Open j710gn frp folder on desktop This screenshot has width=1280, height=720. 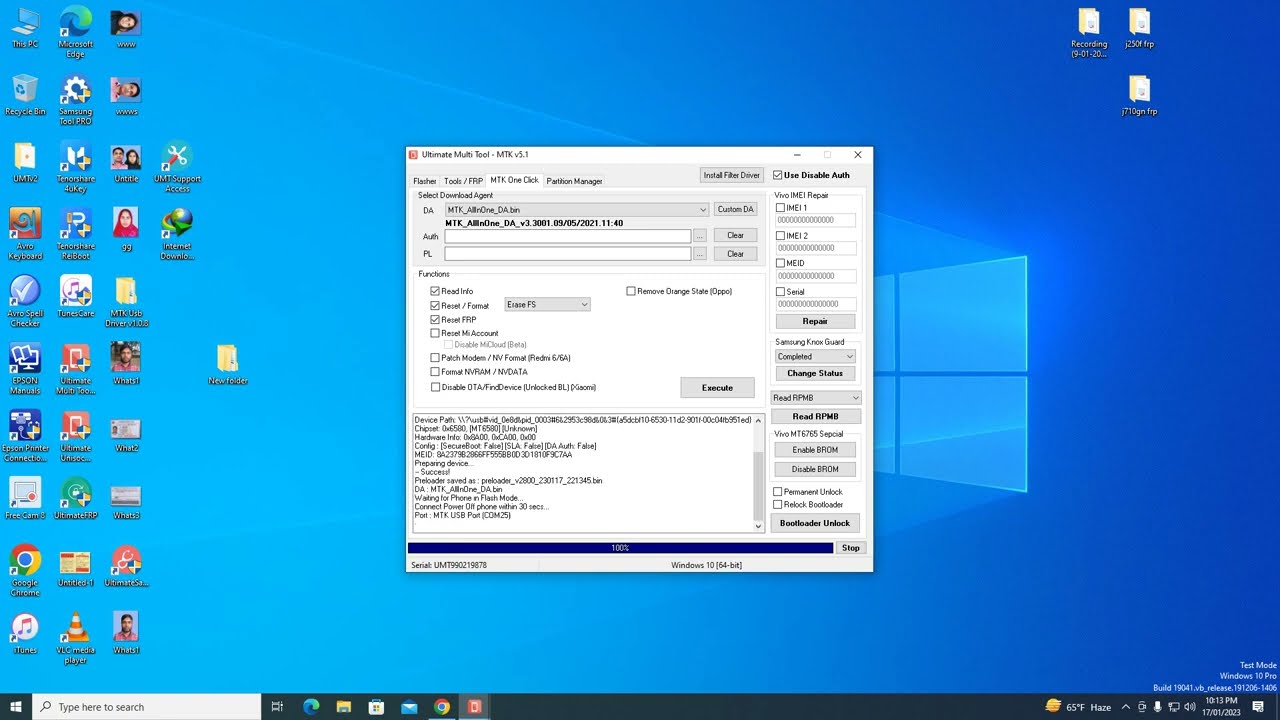[x=1139, y=96]
